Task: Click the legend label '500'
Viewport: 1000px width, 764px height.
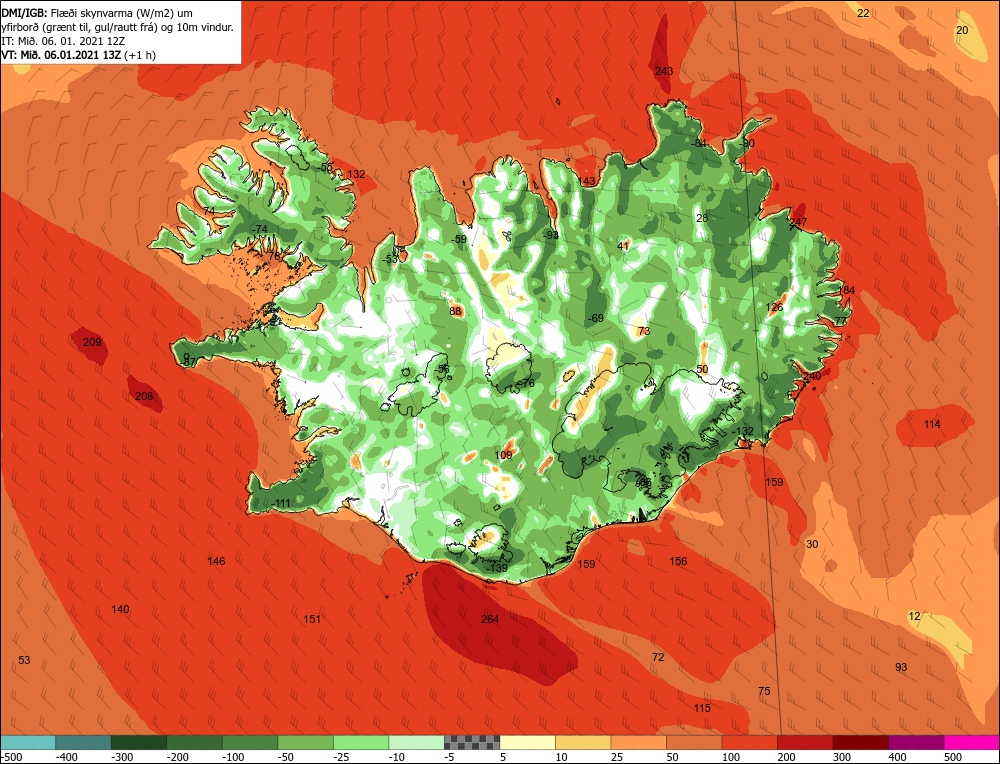Action: coord(953,757)
